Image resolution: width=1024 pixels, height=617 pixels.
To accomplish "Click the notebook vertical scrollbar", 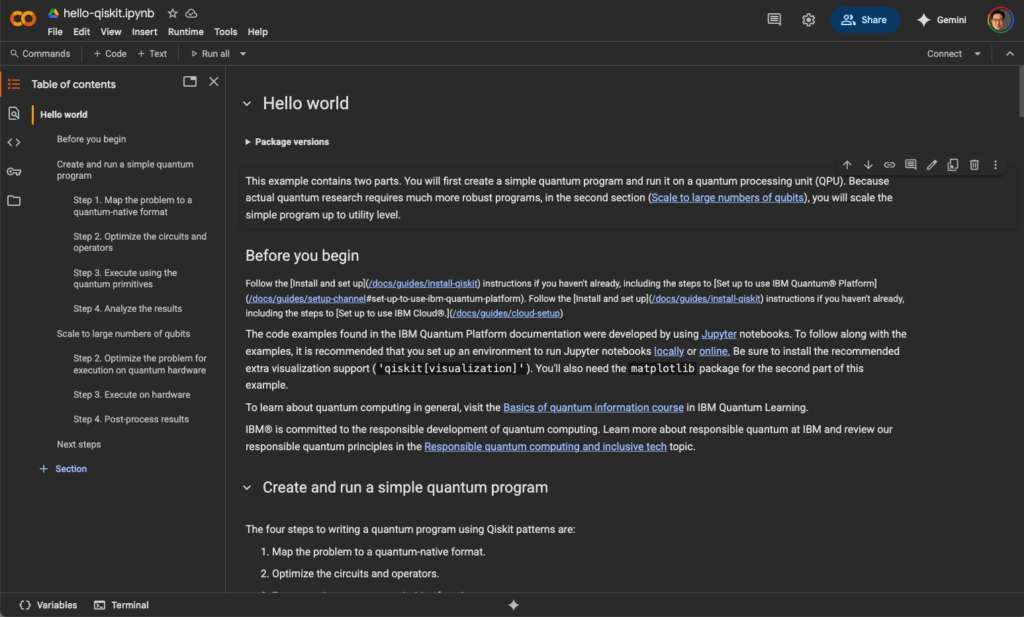I will pyautogui.click(x=1019, y=91).
